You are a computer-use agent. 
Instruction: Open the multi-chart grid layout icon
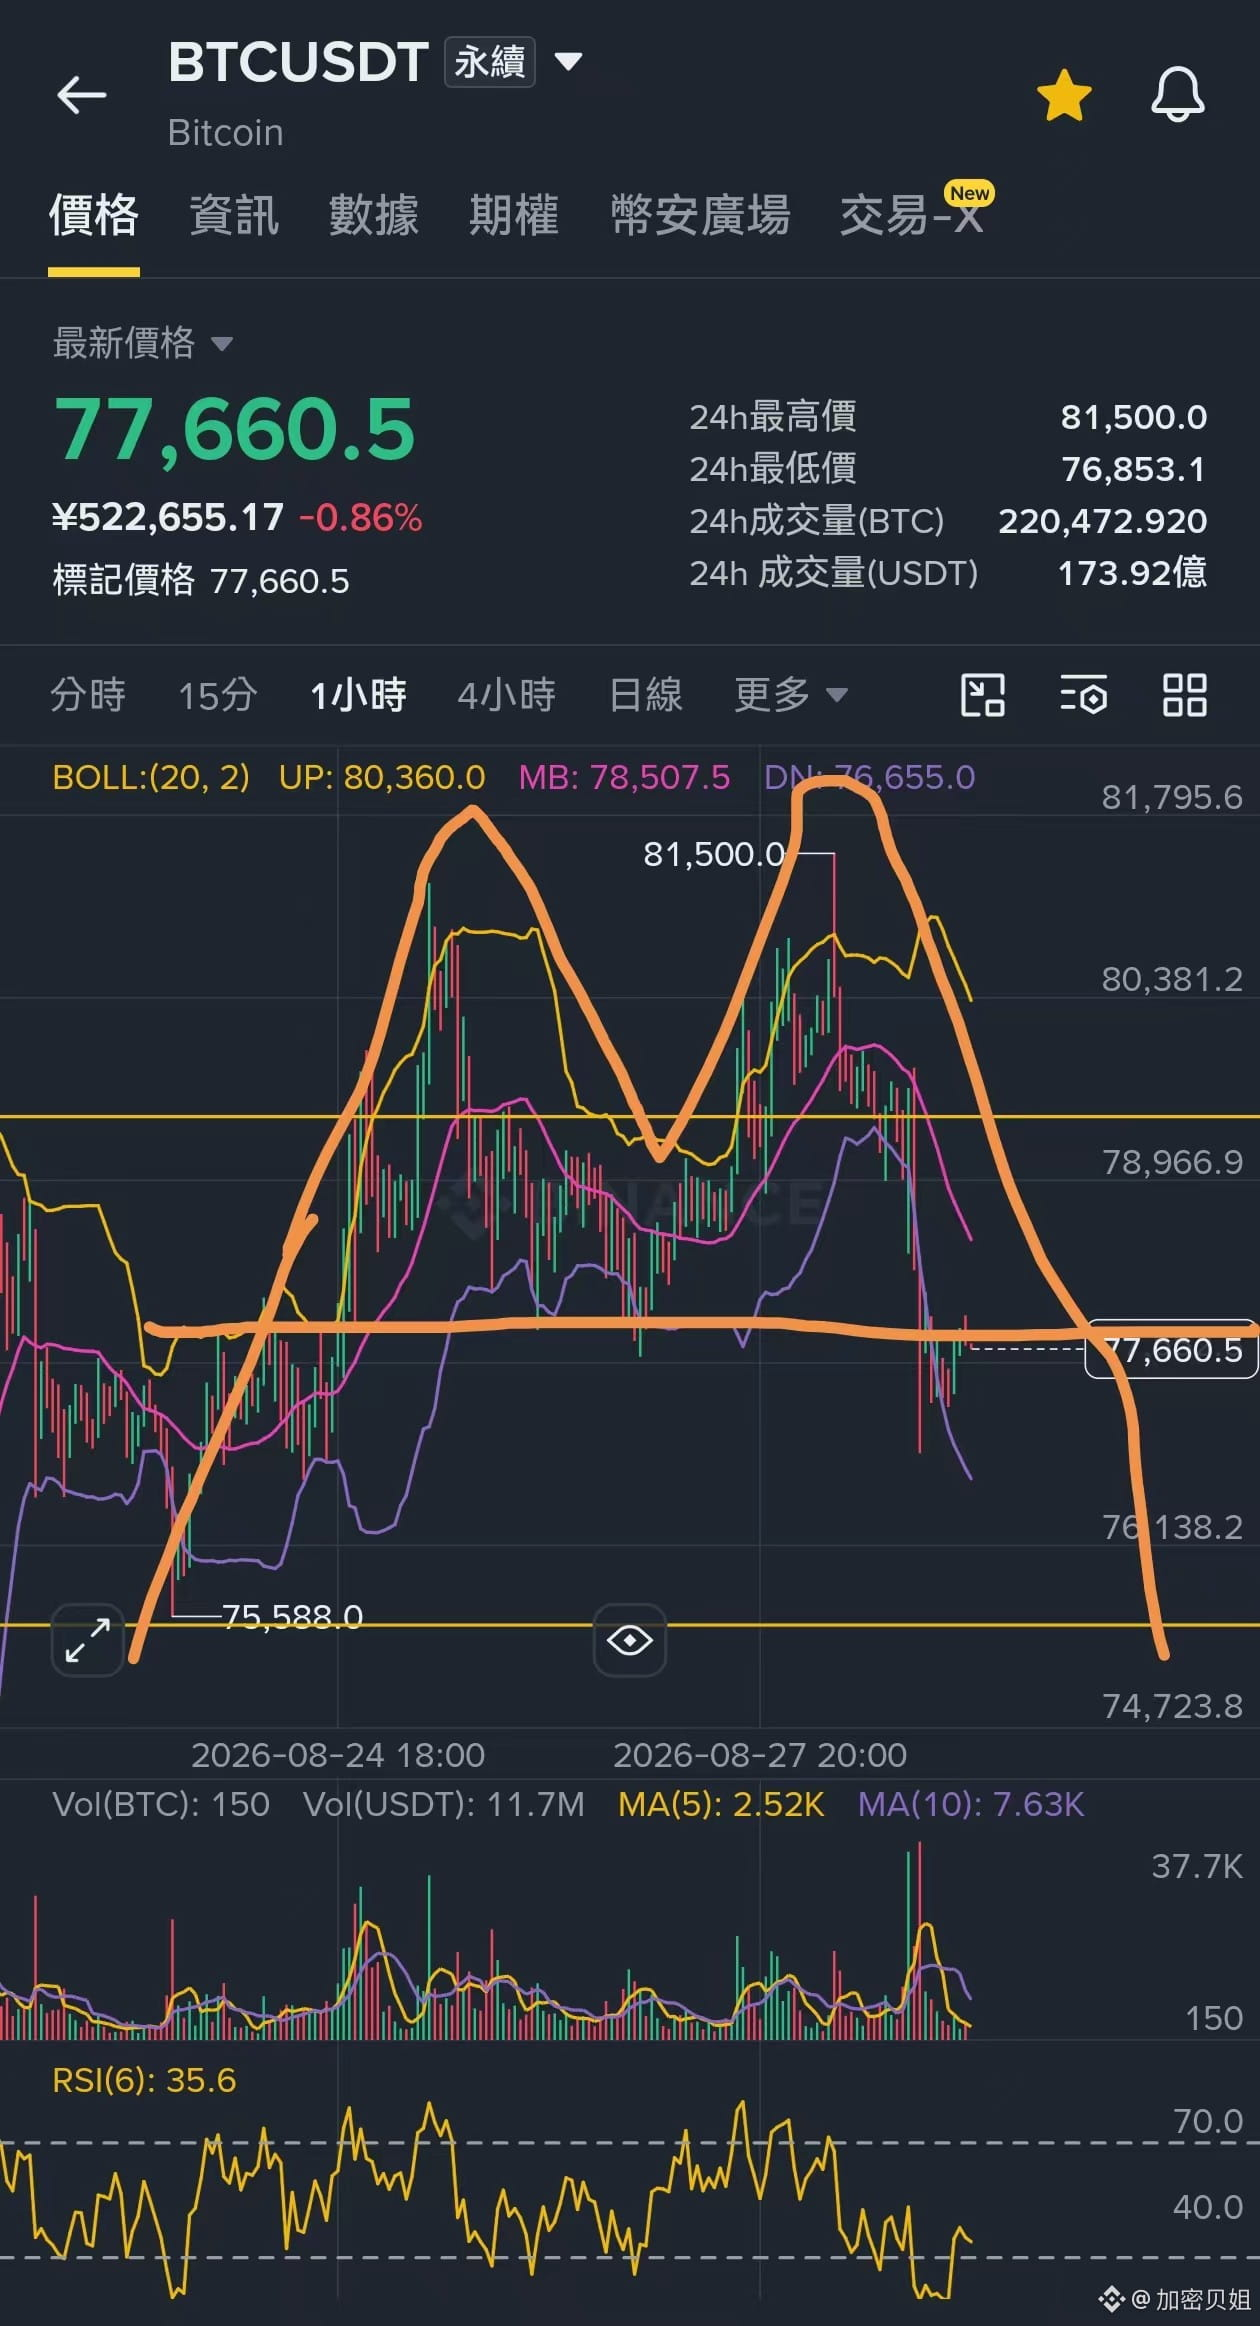(x=1185, y=695)
